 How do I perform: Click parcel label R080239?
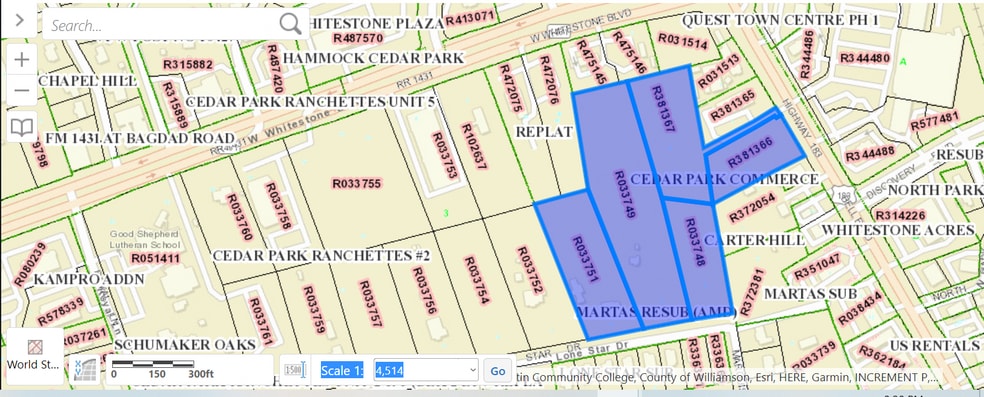tap(30, 265)
